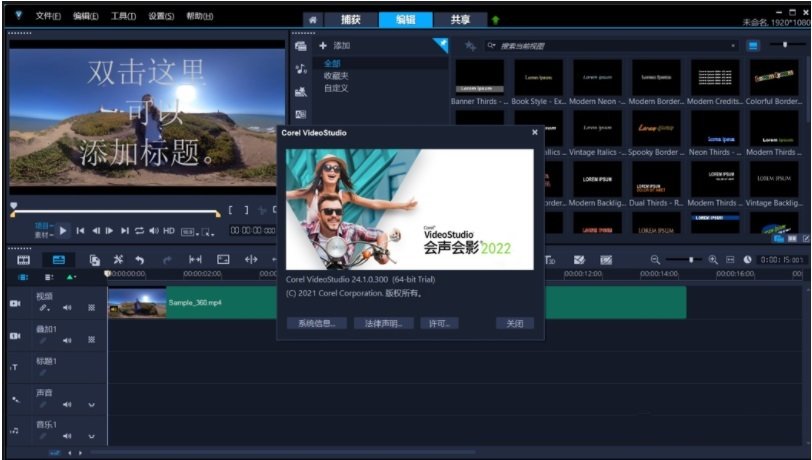This screenshot has height=460, width=812.
Task: Click the striped edit icon beside the zoom-out magnifier
Action: (606, 260)
